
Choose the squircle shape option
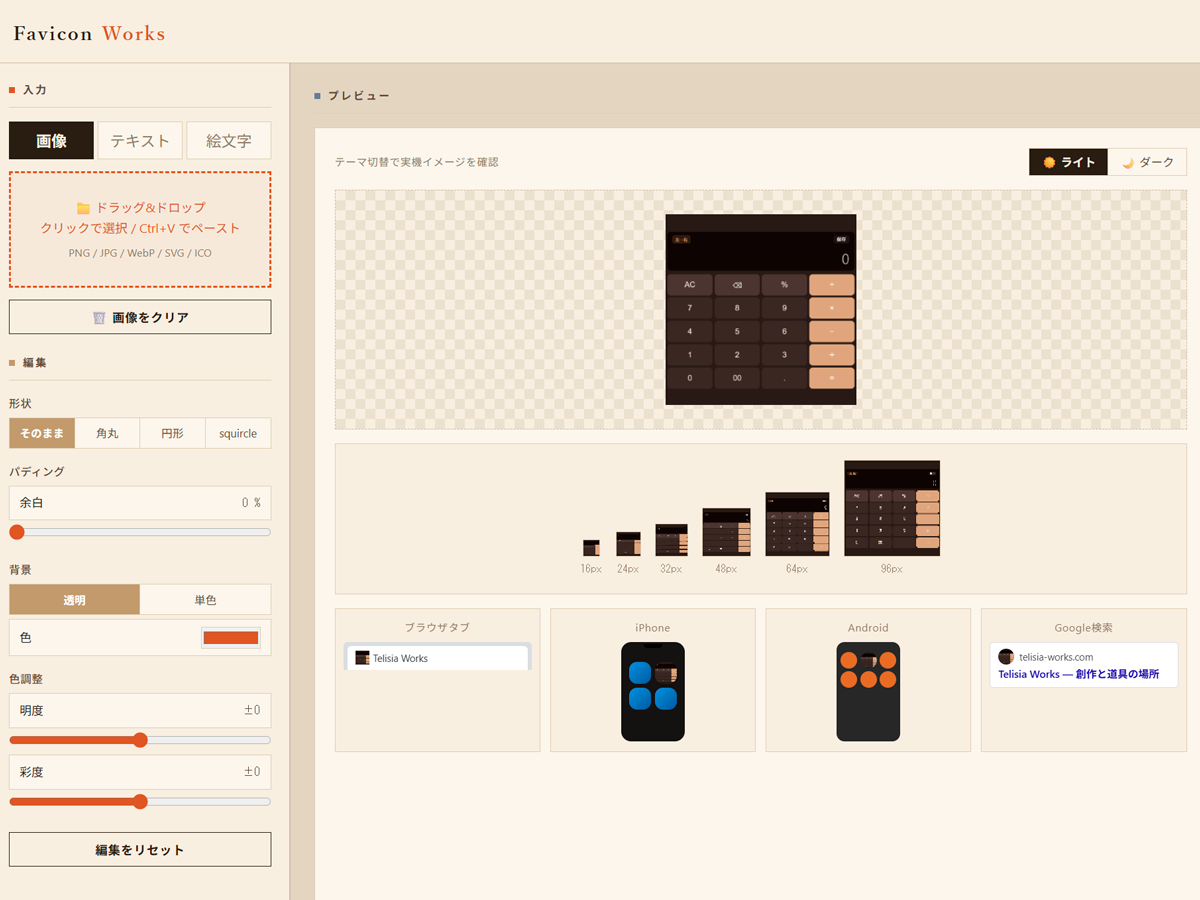click(x=238, y=433)
